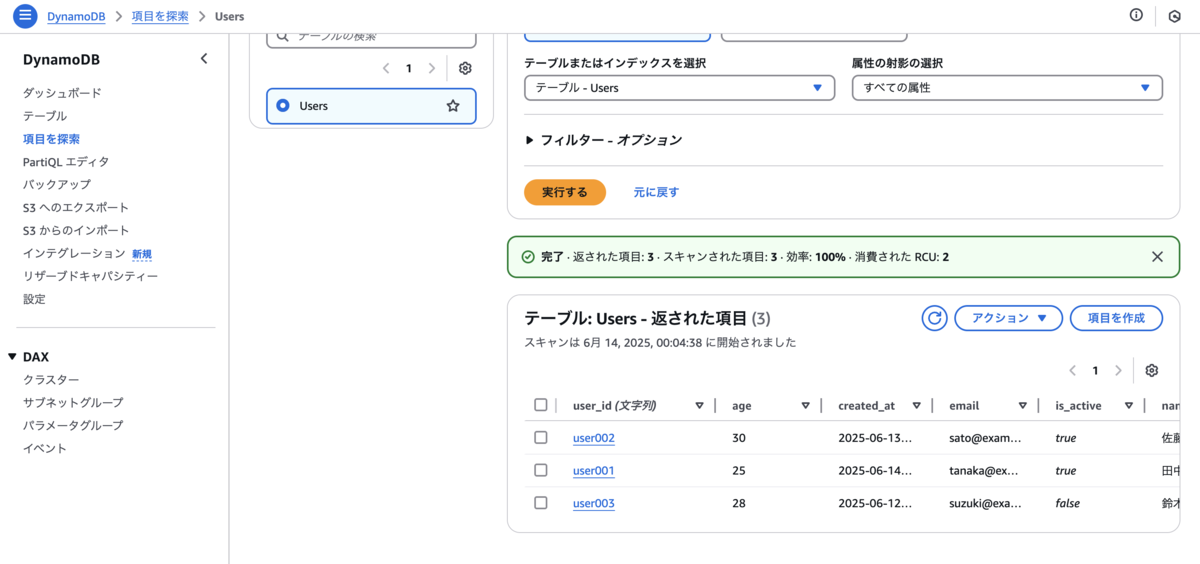The height and width of the screenshot is (564, 1200).
Task: Sort by age column arrow
Action: (x=805, y=406)
